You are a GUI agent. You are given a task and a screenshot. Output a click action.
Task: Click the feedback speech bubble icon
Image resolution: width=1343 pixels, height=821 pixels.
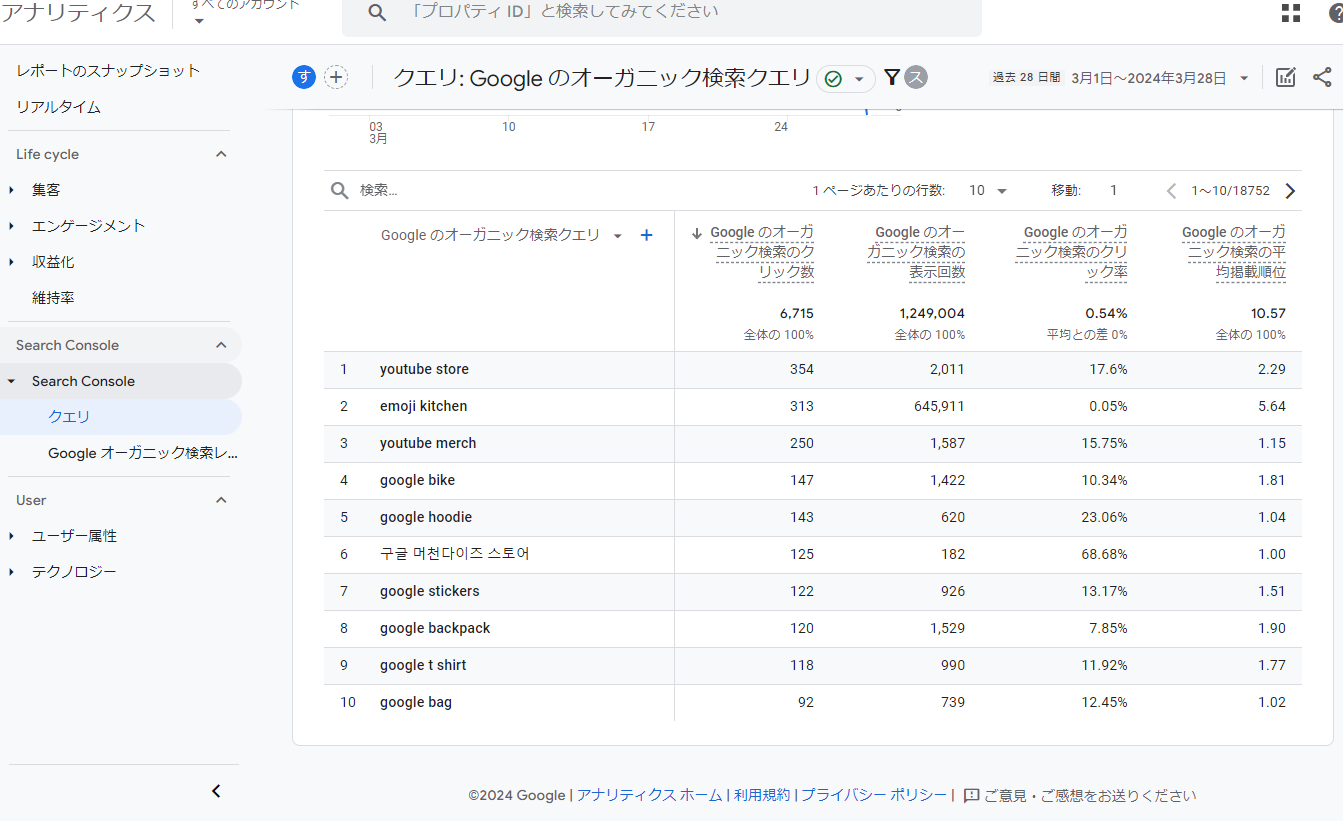click(971, 796)
